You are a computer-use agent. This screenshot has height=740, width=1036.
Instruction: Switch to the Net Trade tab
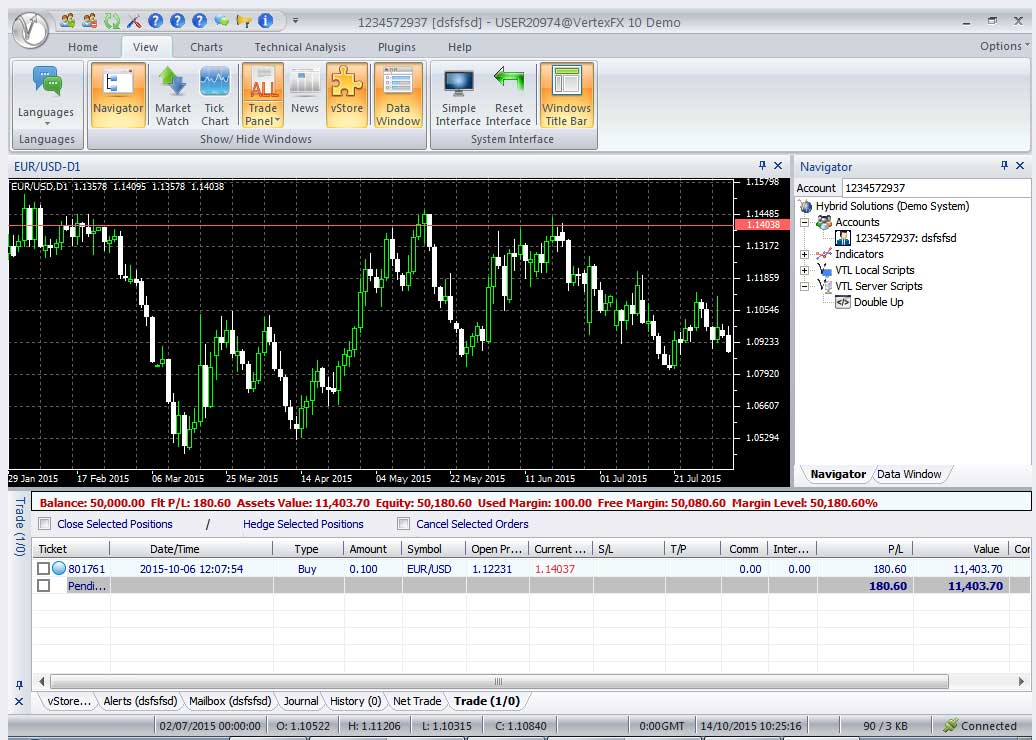coord(417,701)
